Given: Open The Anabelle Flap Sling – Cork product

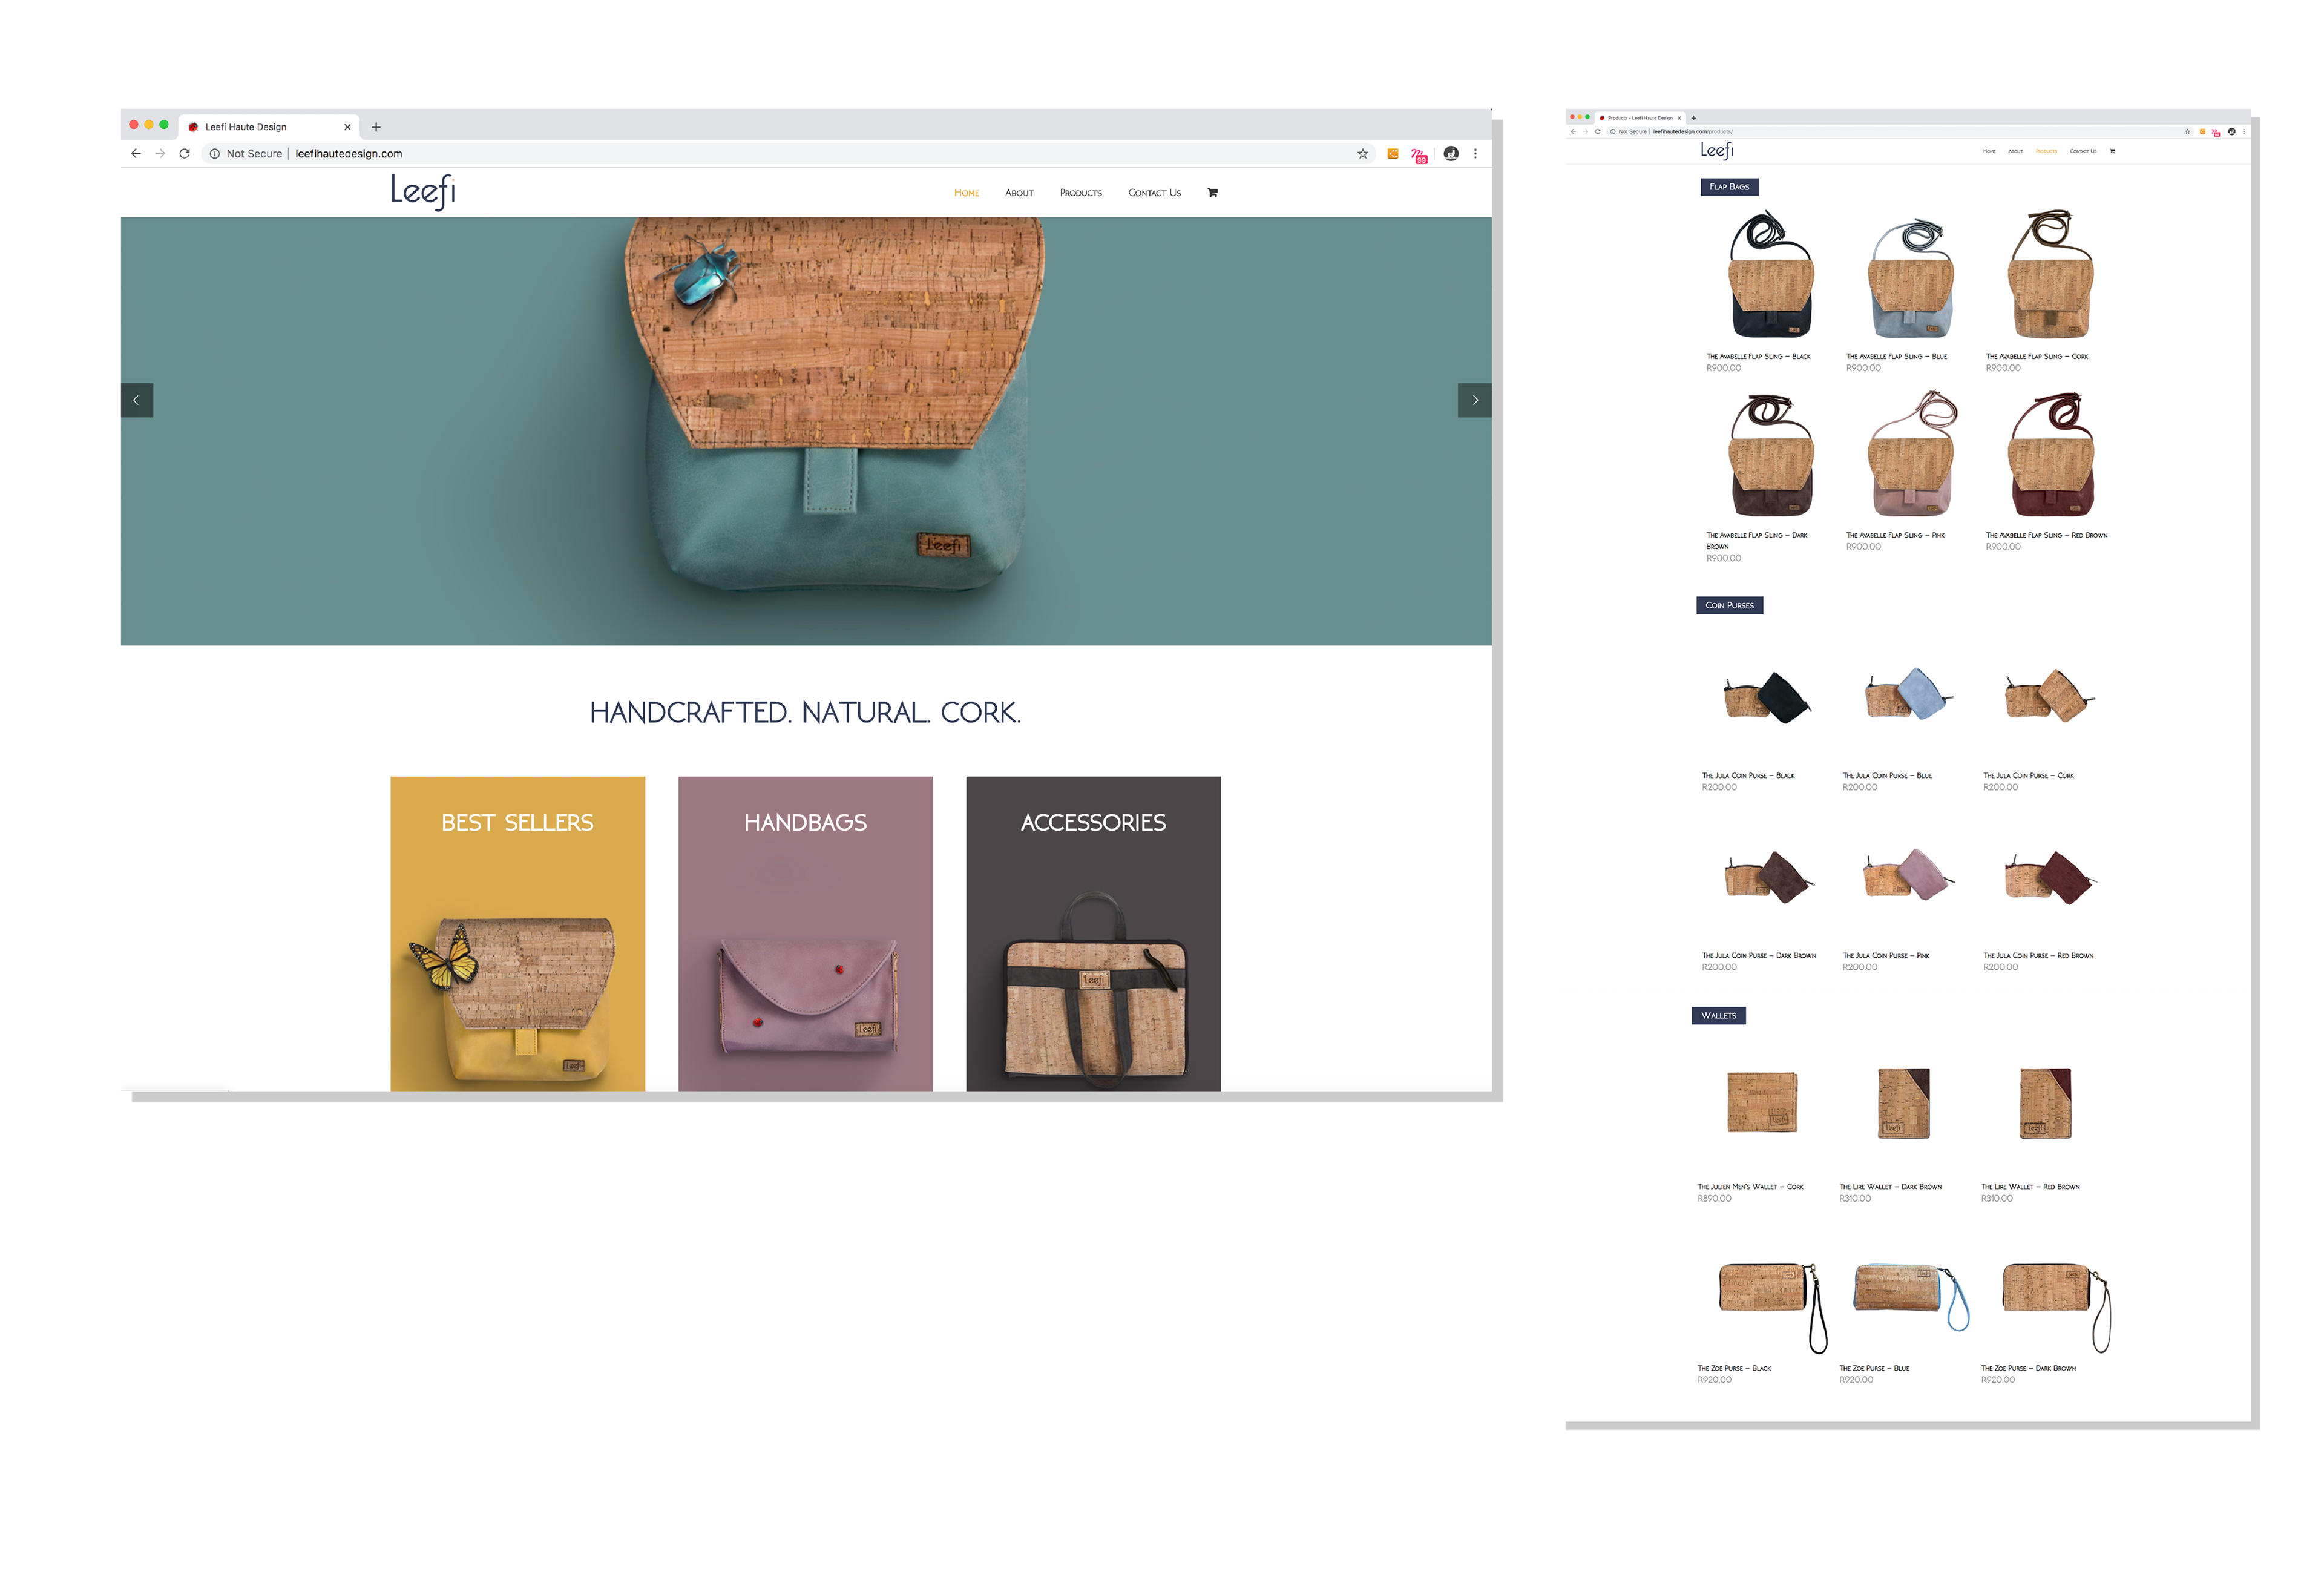Looking at the screenshot, I should pos(2036,356).
